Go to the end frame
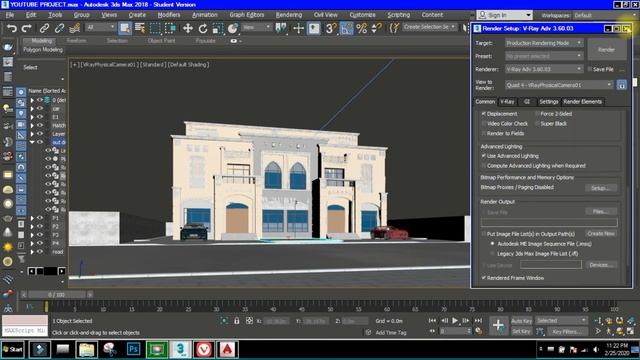The width and height of the screenshot is (640, 360). coord(478,321)
